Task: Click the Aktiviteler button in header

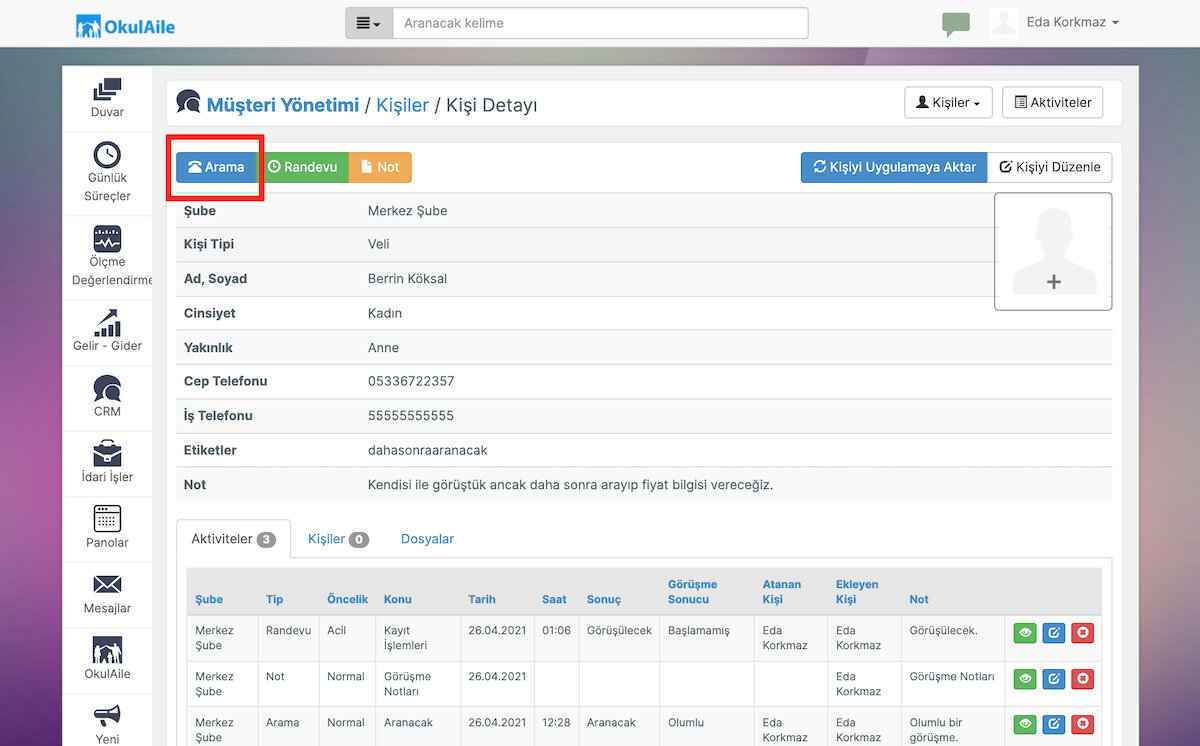Action: pyautogui.click(x=1052, y=103)
